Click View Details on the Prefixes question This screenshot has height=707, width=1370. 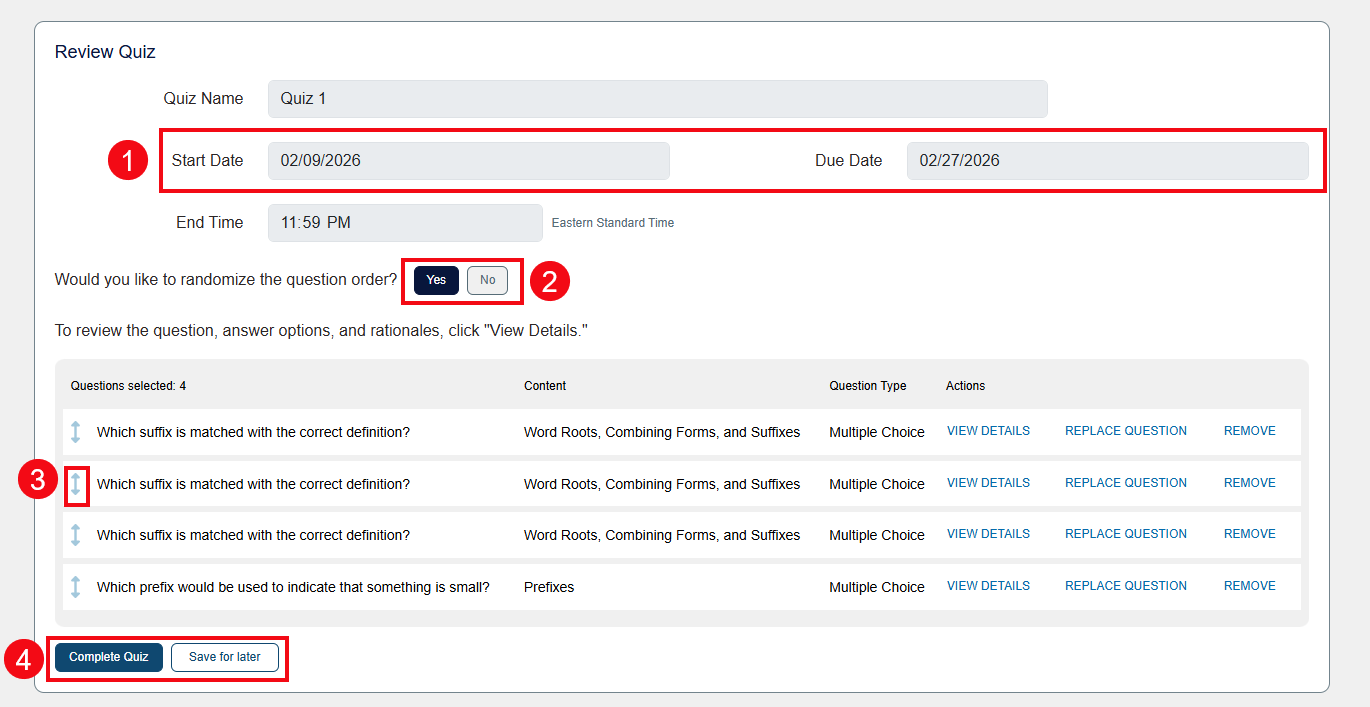click(x=988, y=585)
